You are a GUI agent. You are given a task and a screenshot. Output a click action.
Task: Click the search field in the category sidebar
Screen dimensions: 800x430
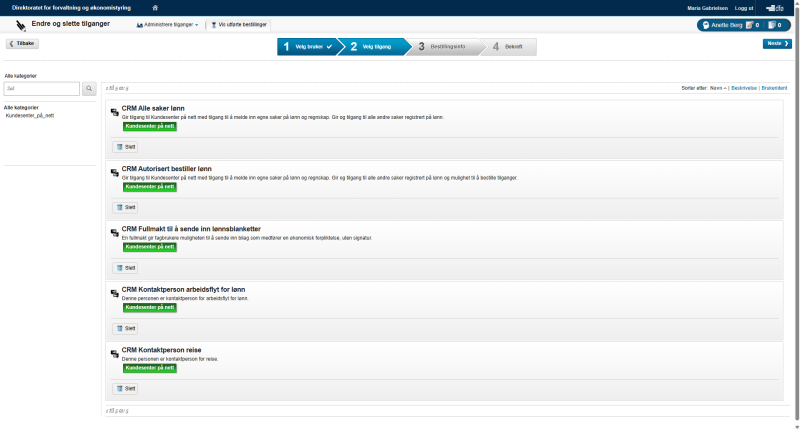point(42,88)
